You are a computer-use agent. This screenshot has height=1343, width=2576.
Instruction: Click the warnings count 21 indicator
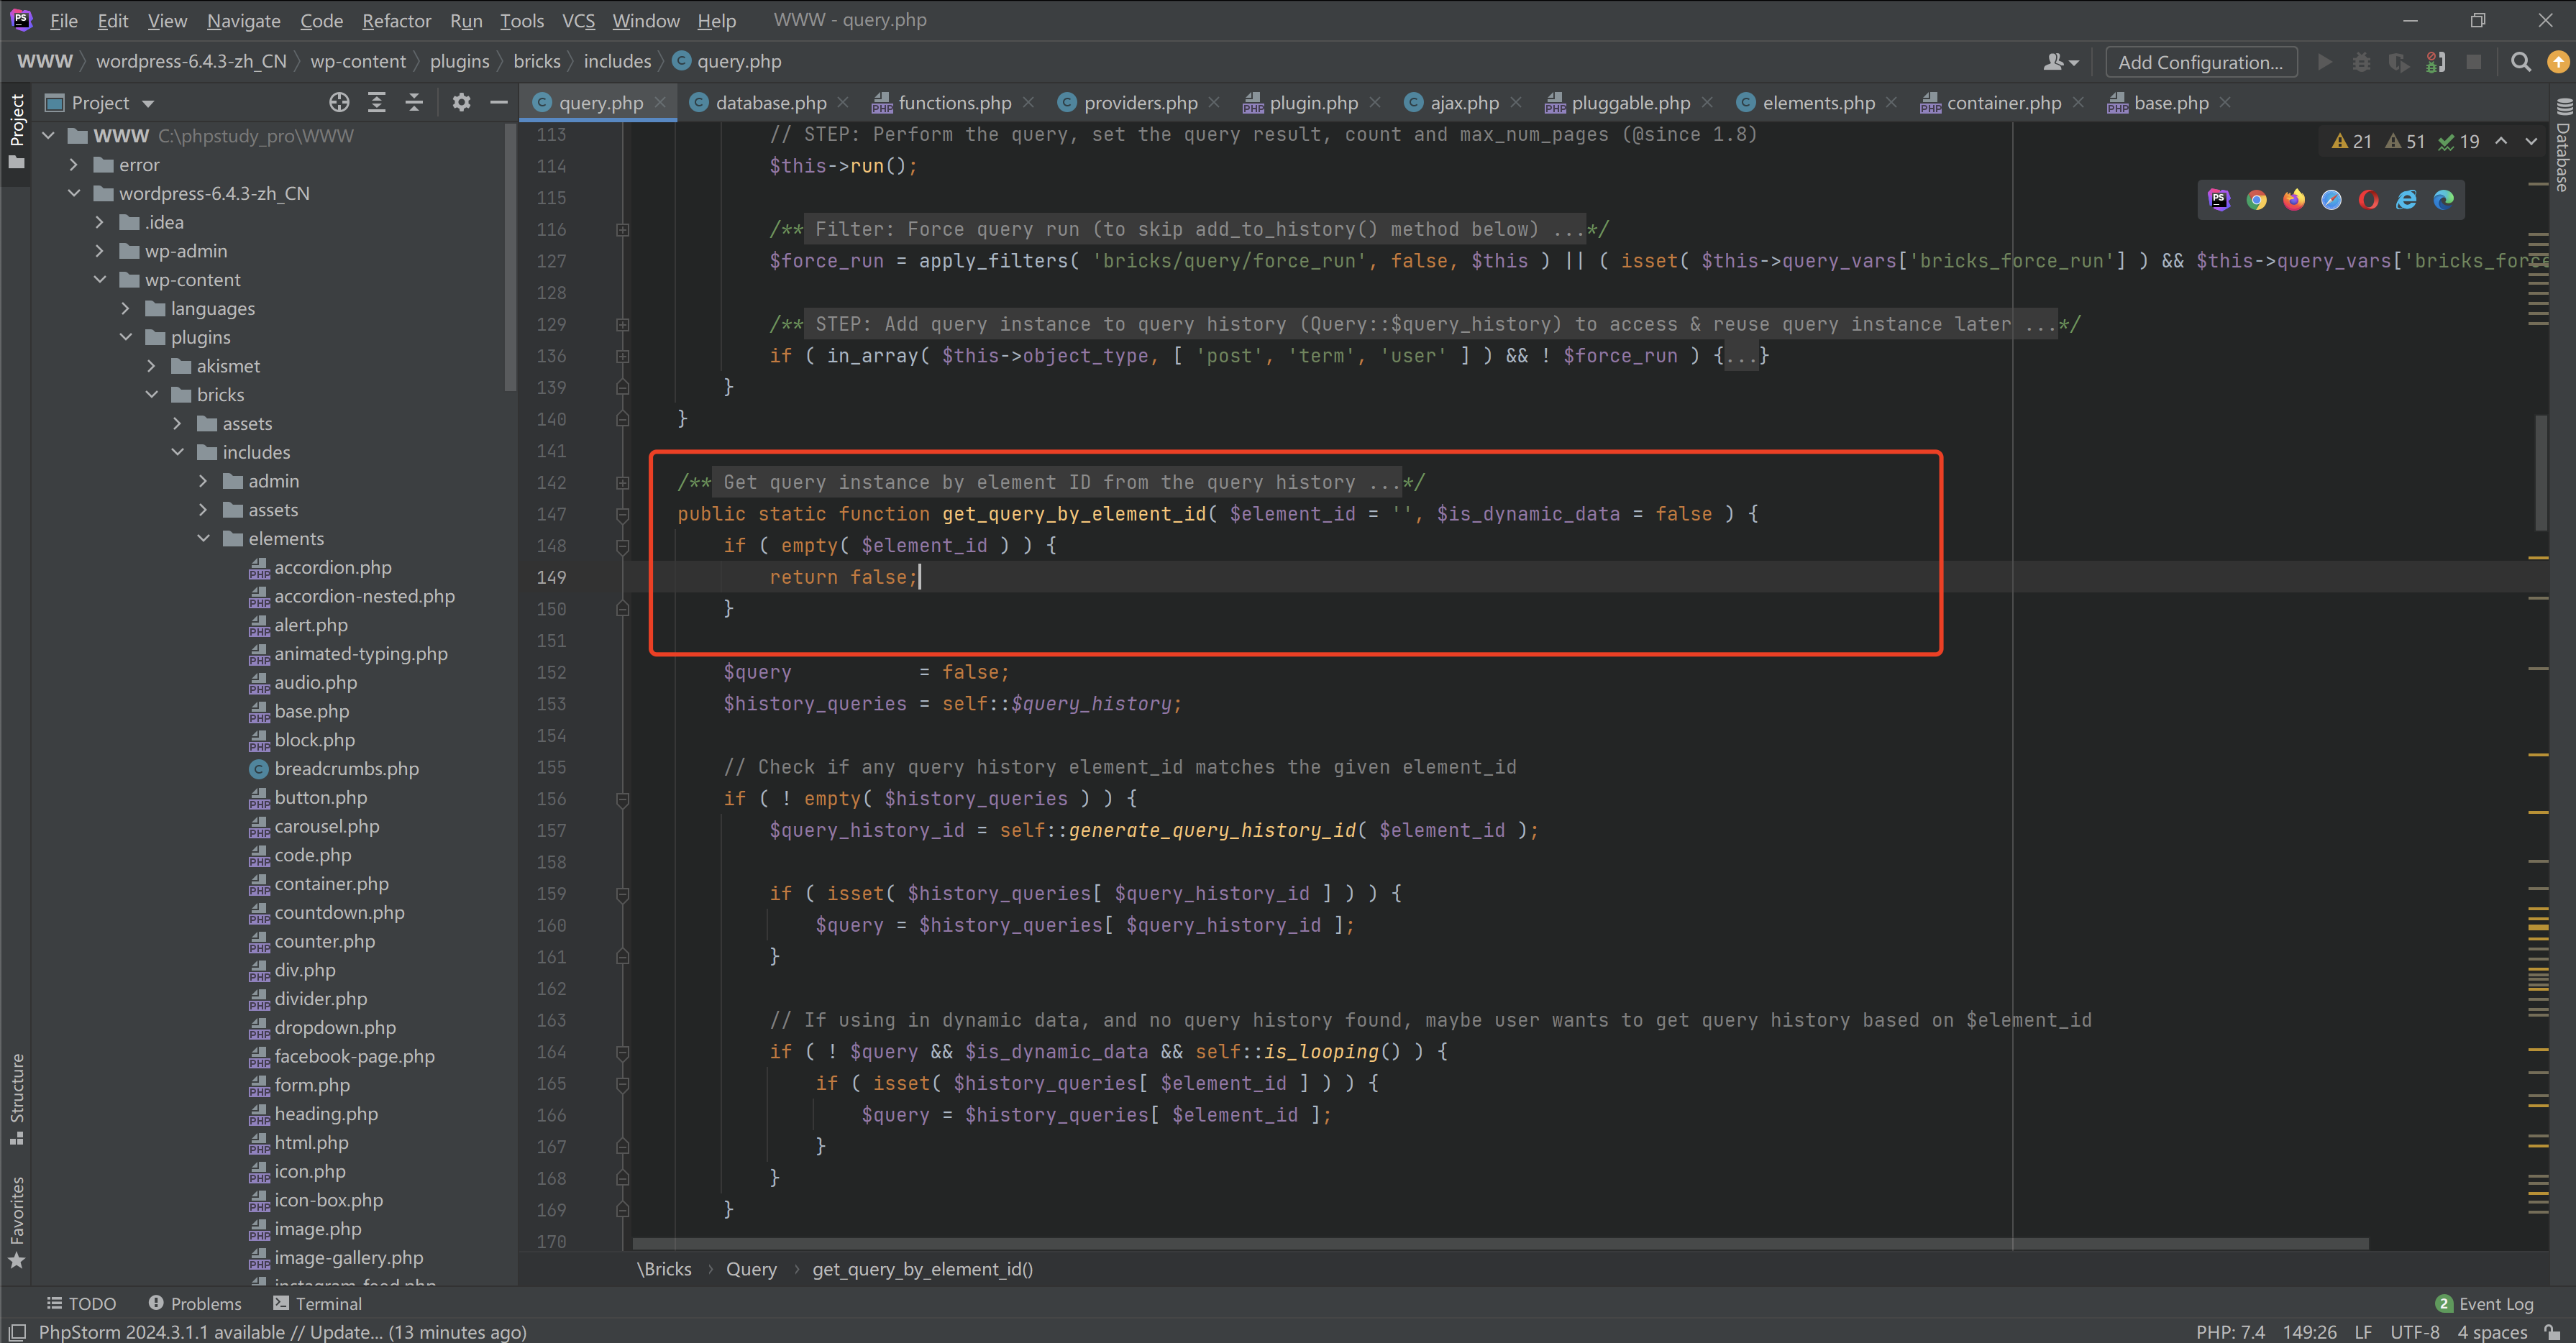[x=2351, y=142]
